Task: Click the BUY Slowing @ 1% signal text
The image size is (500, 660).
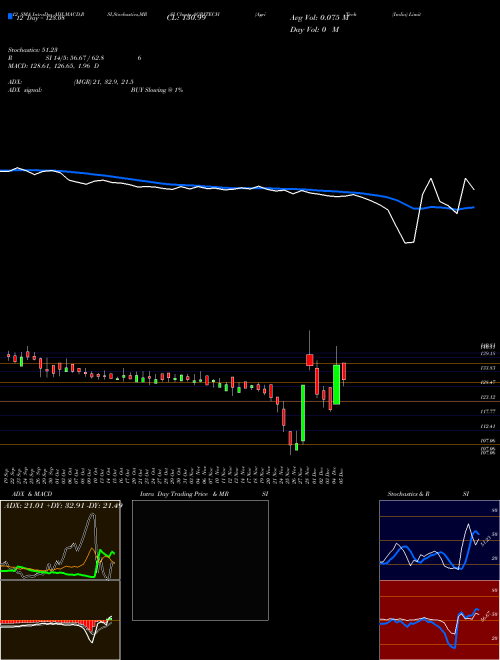Action: pos(157,90)
